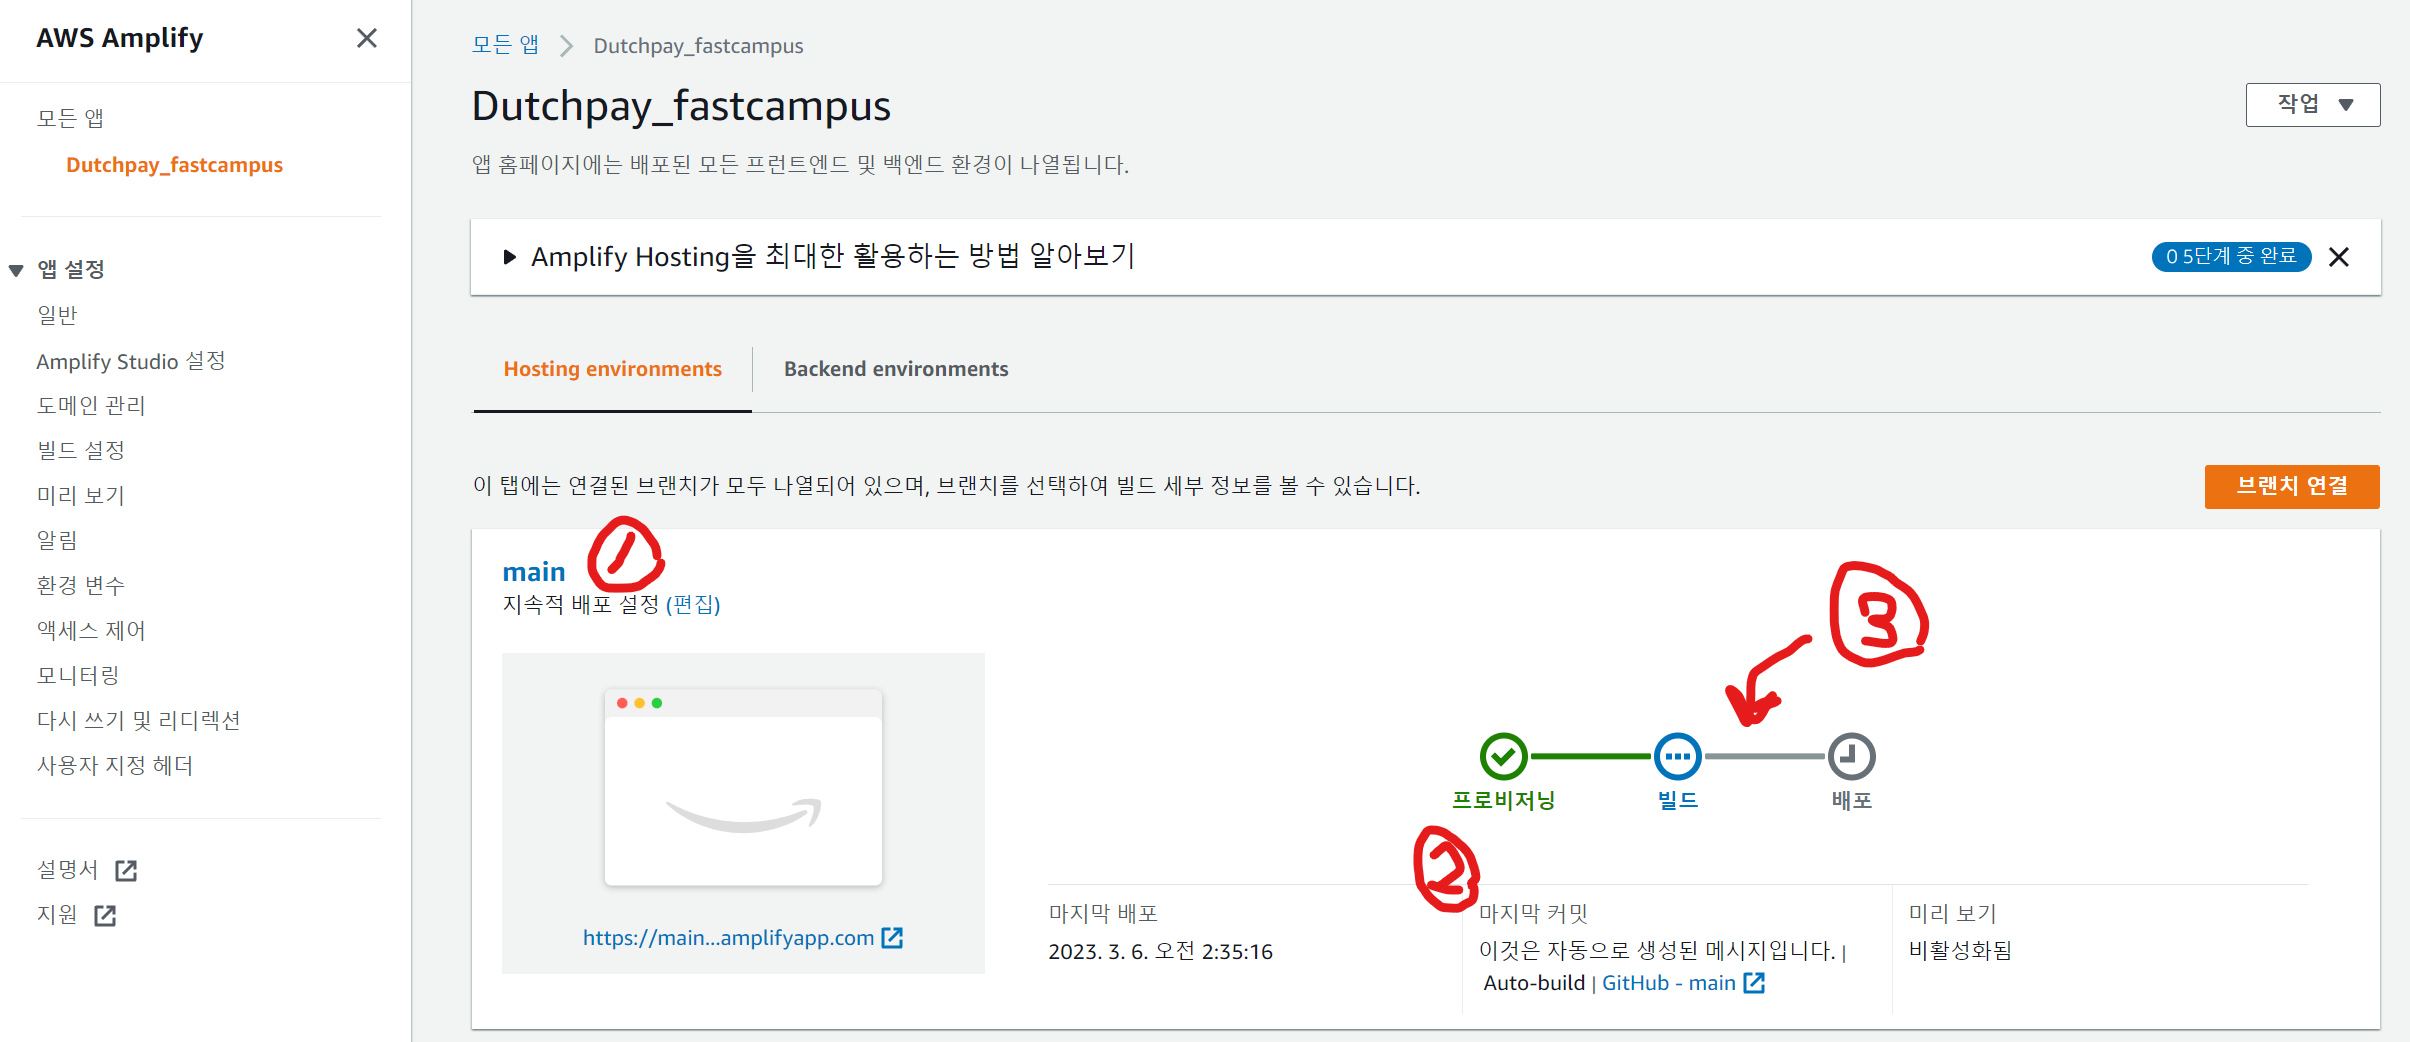Open 모니터링 page
The image size is (2410, 1042).
pos(78,675)
